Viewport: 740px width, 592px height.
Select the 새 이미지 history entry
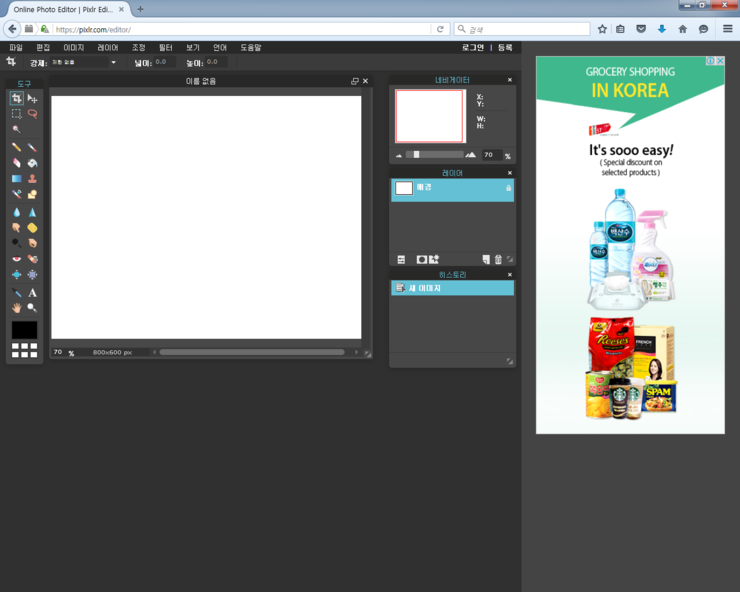[452, 288]
